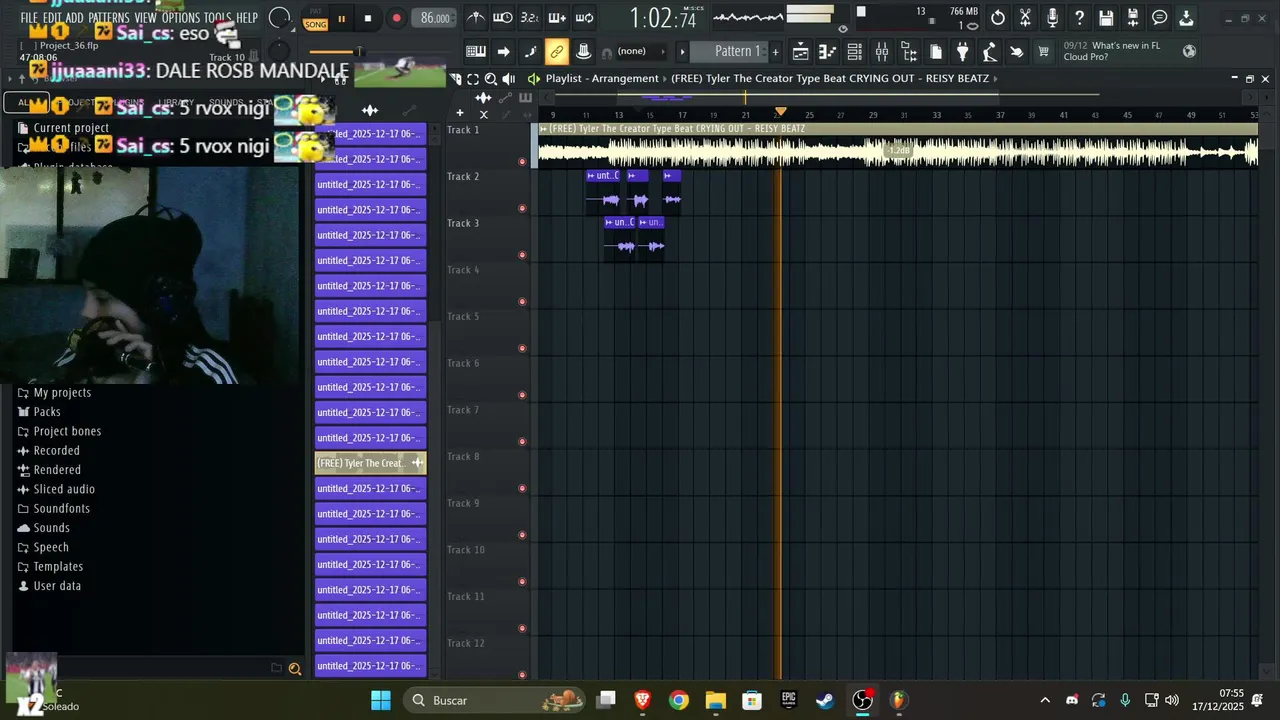Viewport: 1280px width, 720px height.
Task: Stop playback with the stop button
Action: coord(368,18)
